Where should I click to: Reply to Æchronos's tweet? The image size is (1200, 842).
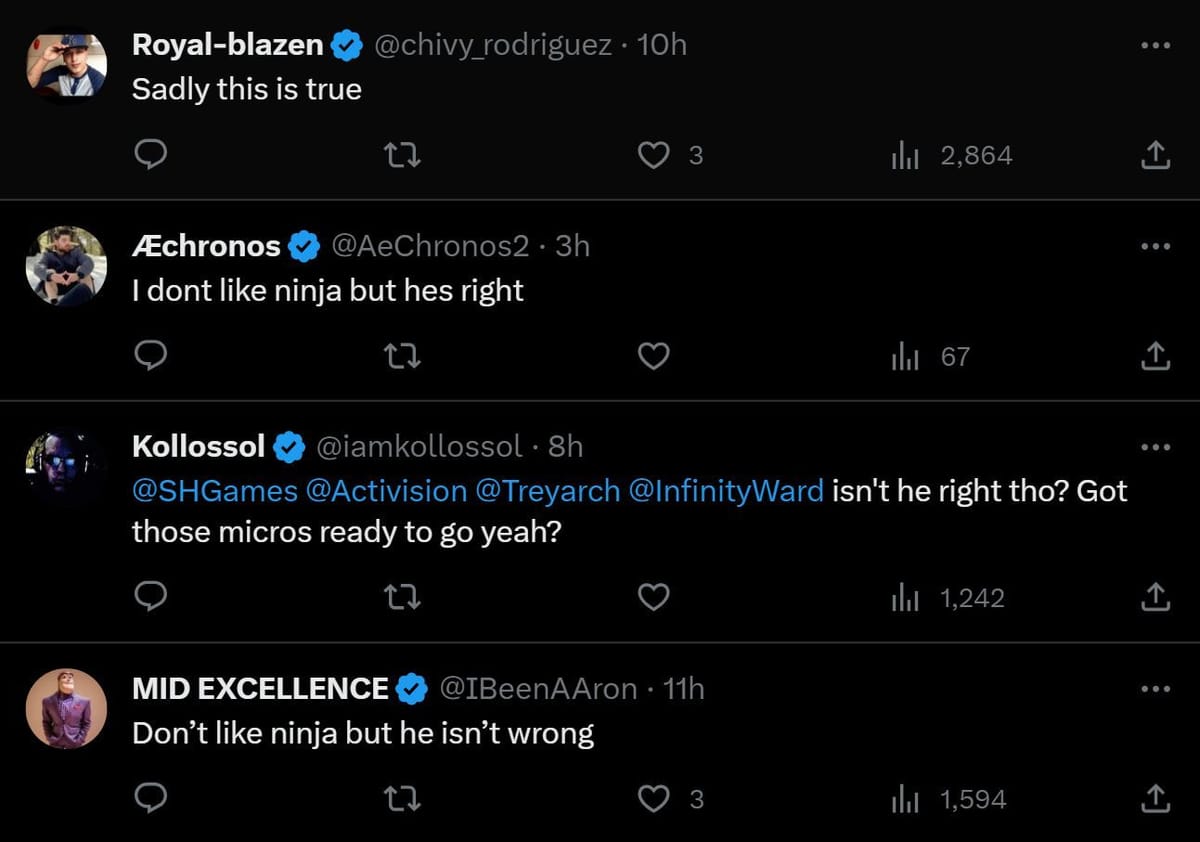(x=150, y=356)
